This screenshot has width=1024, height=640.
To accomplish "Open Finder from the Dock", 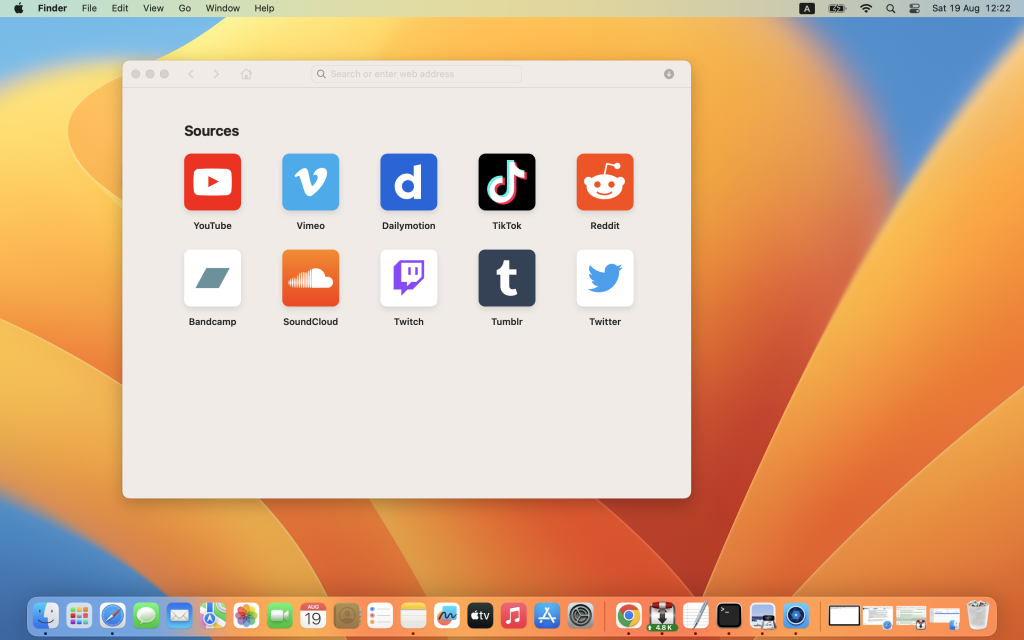I will 46,615.
